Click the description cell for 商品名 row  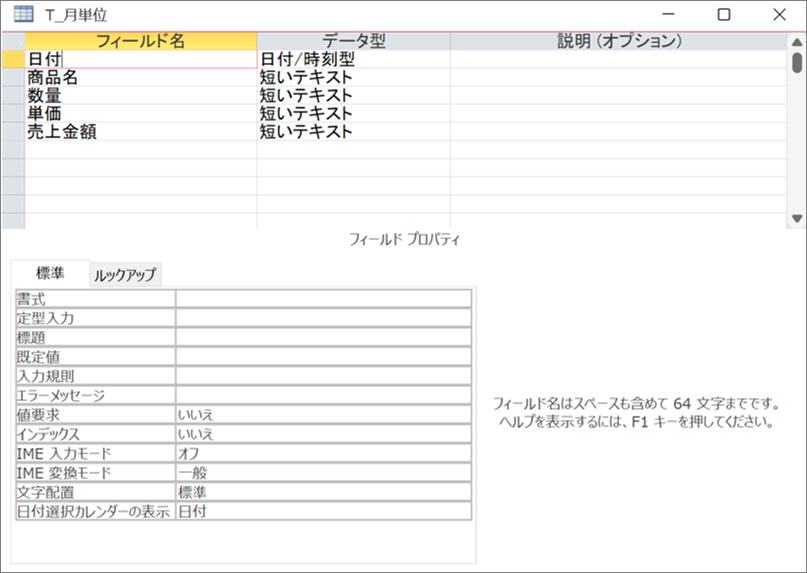point(619,77)
